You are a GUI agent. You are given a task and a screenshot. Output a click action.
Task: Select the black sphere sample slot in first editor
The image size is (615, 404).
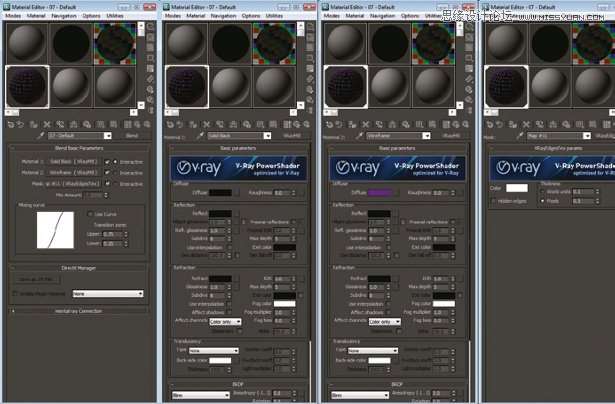tap(73, 43)
